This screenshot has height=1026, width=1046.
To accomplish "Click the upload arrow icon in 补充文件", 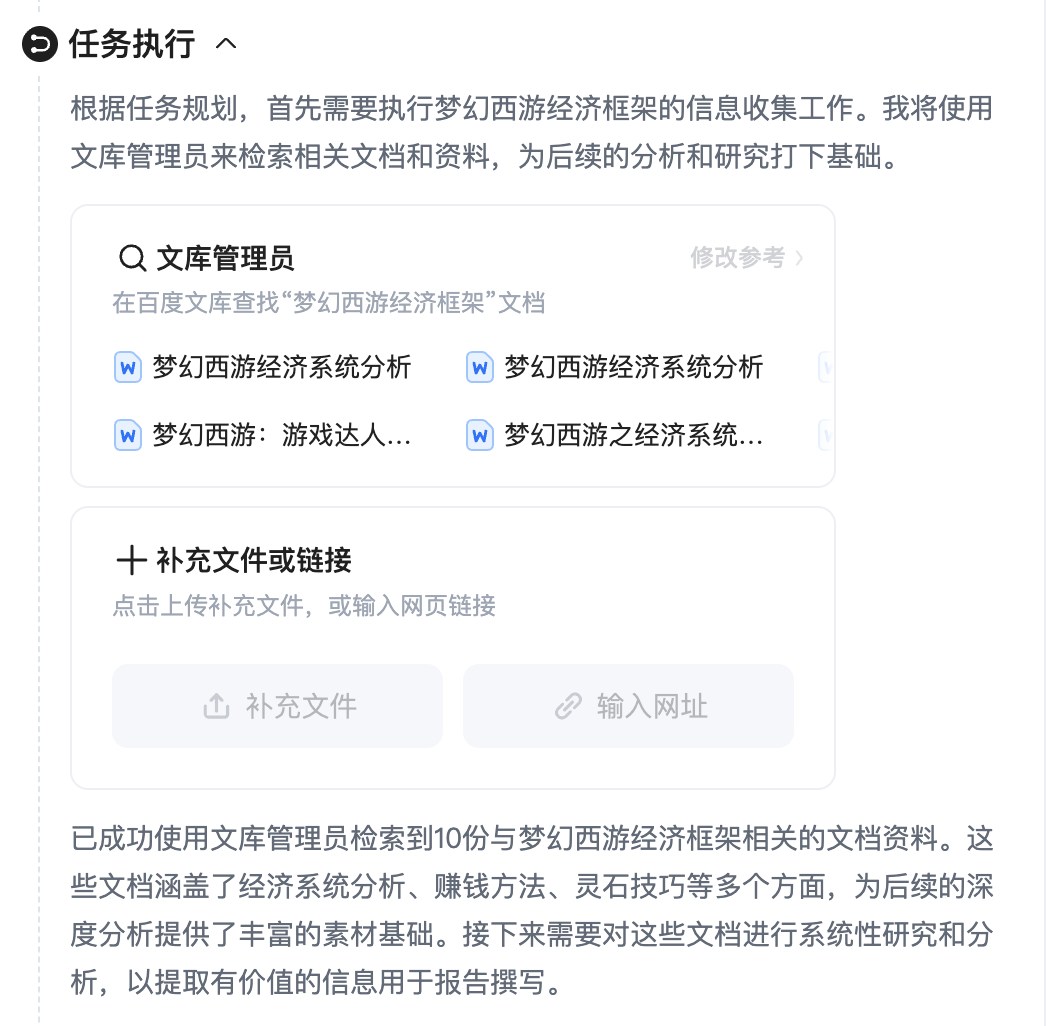I will 216,706.
